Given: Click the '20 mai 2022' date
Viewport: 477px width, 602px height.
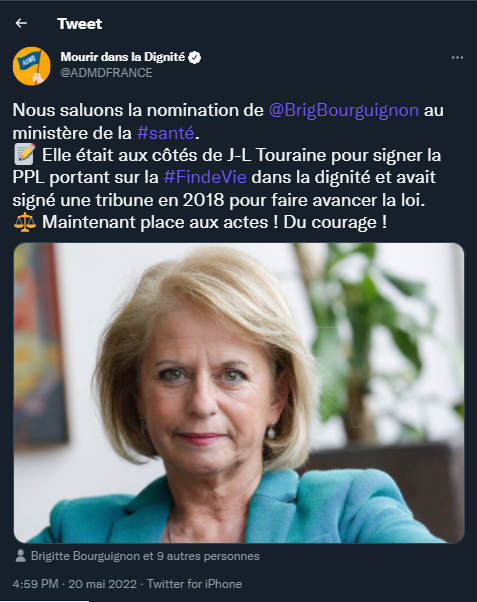Looking at the screenshot, I should tap(103, 584).
